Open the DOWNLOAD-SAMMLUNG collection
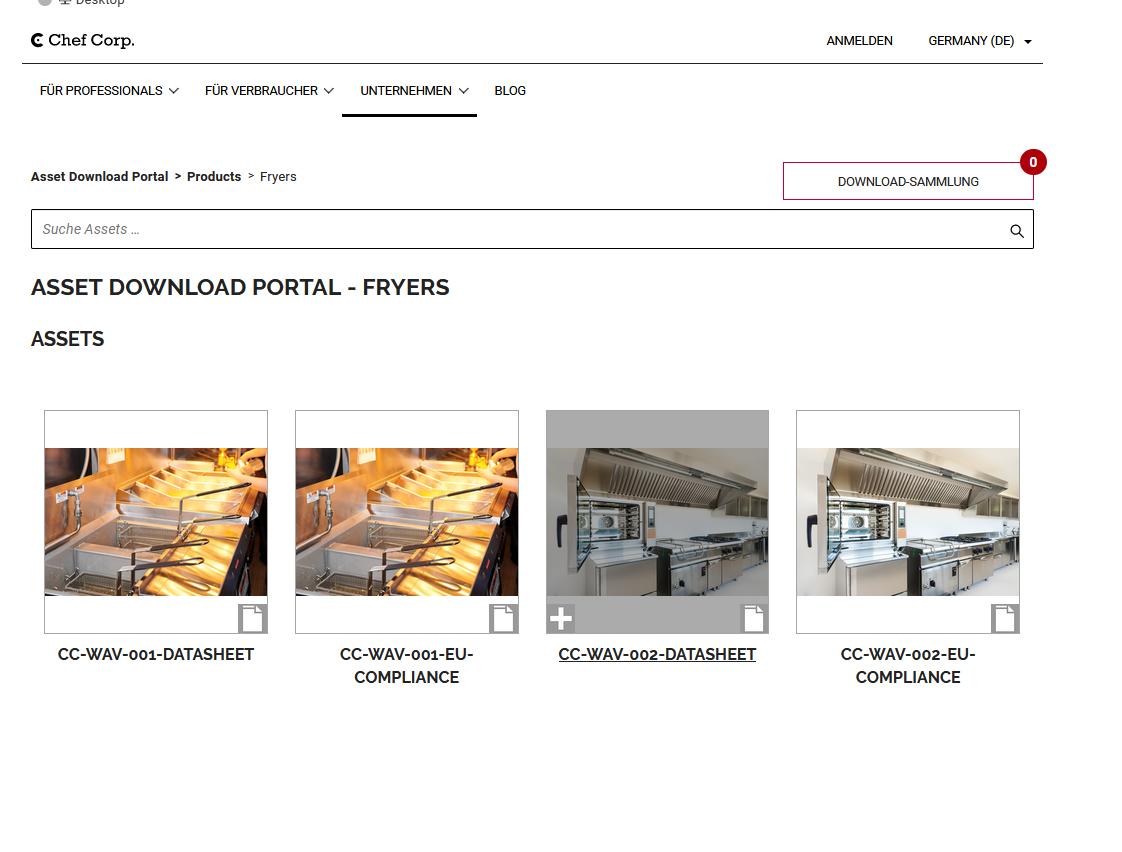Viewport: 1122px width, 852px height. point(907,181)
